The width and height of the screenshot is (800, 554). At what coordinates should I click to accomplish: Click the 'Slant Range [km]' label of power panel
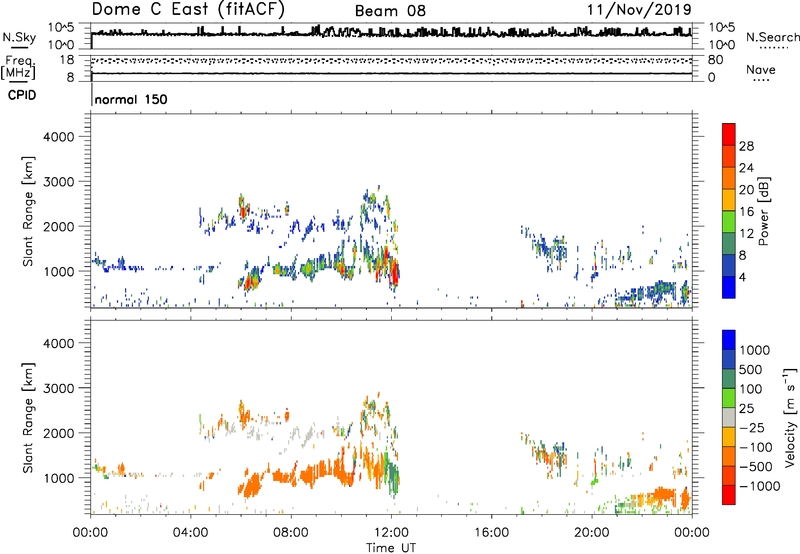pos(28,211)
